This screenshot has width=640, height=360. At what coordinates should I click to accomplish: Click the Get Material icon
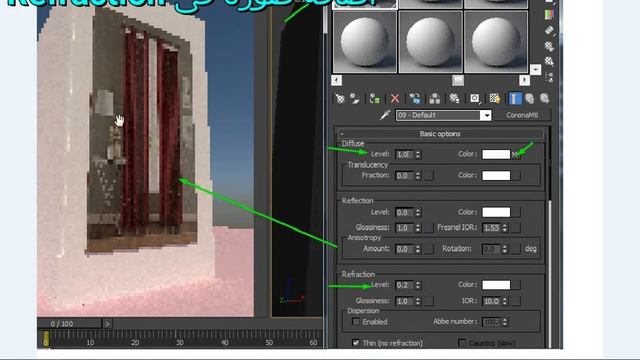(x=340, y=98)
